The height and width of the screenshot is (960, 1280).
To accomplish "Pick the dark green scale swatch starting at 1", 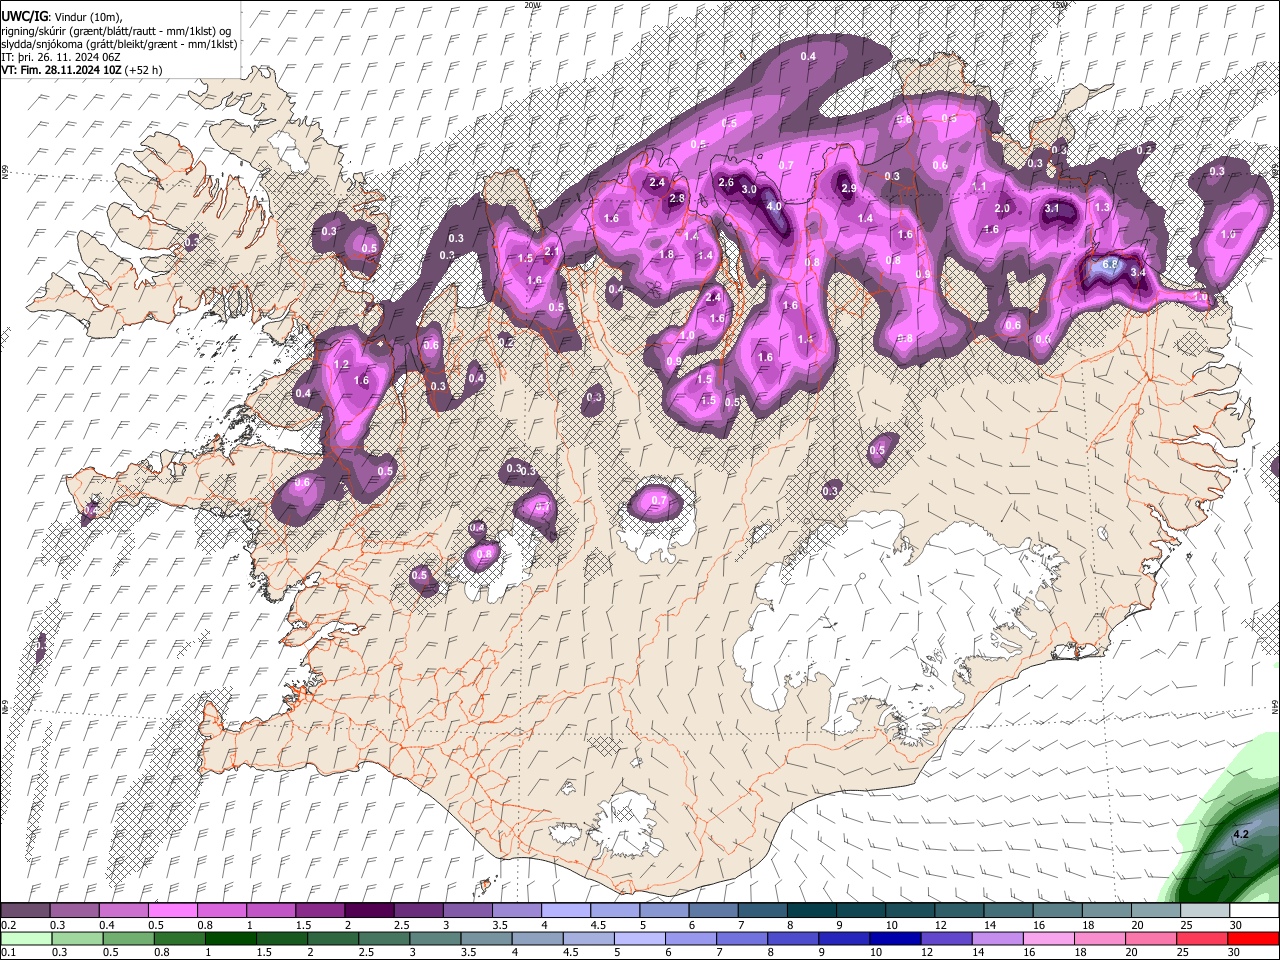I will click(x=231, y=938).
